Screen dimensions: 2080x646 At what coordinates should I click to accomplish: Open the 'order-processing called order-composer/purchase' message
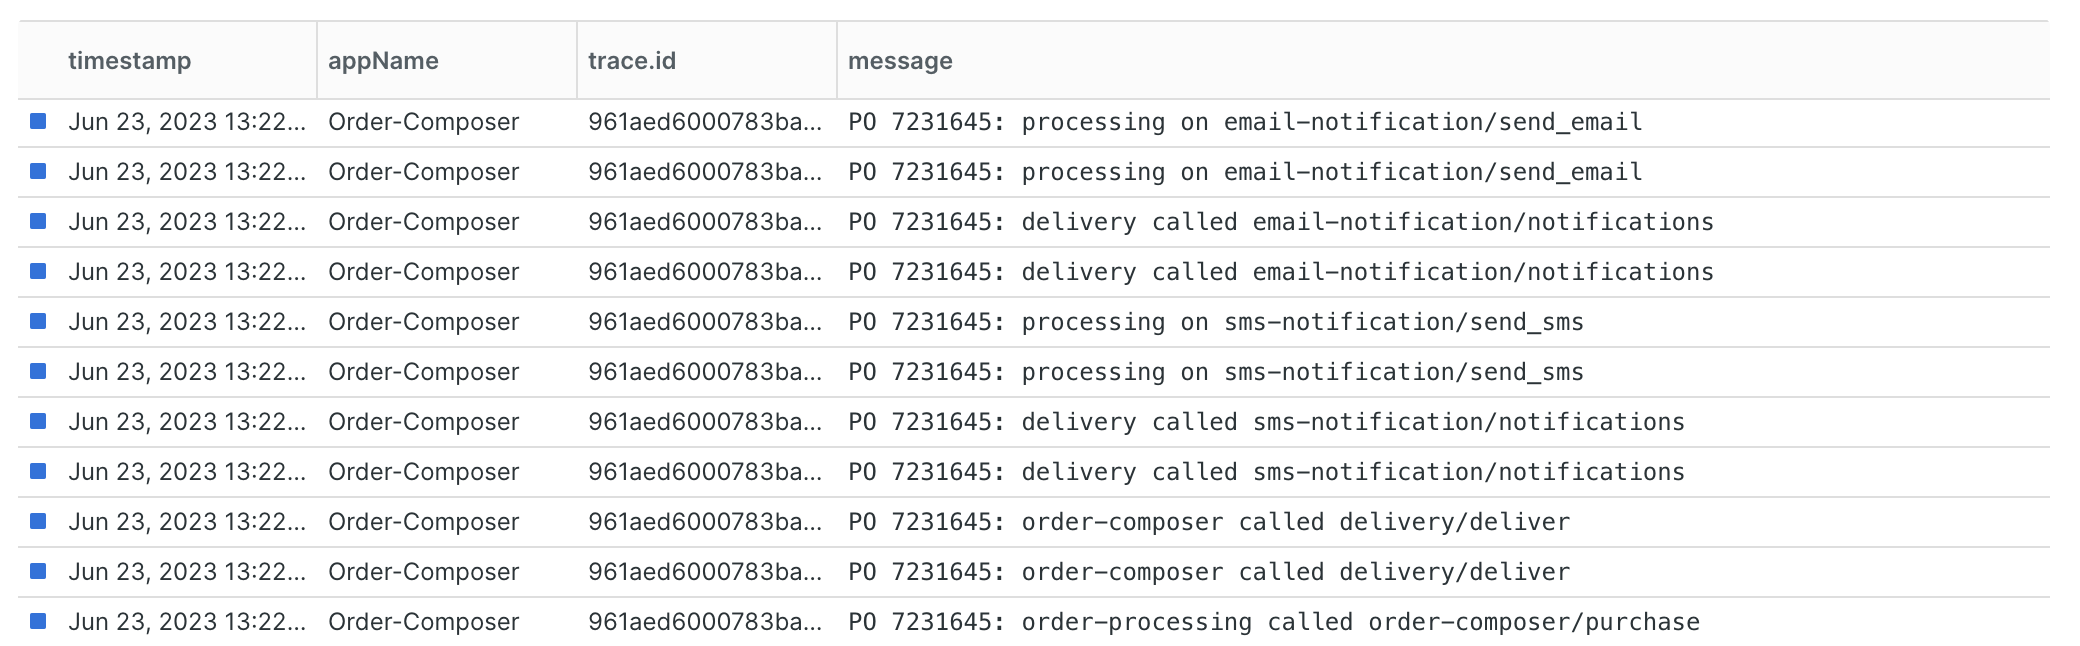1274,622
